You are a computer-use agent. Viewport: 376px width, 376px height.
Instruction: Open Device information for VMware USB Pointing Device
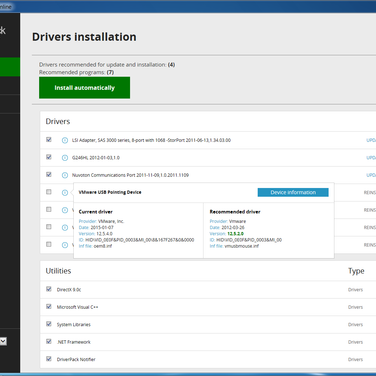(x=293, y=192)
